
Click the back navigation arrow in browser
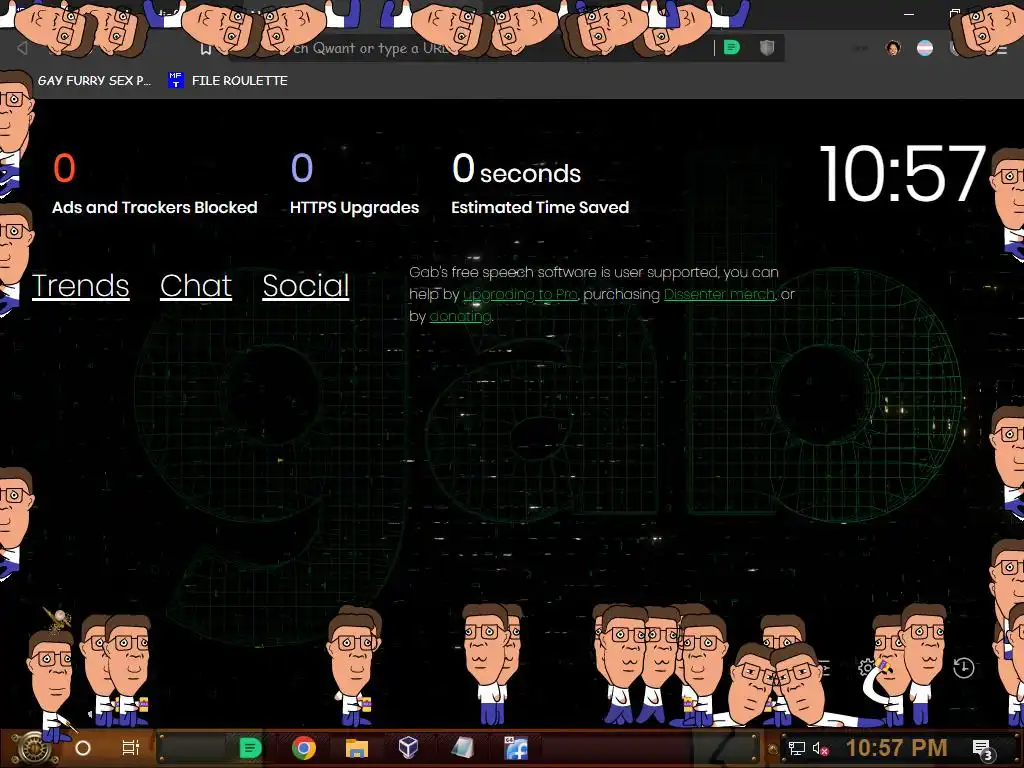[22, 48]
